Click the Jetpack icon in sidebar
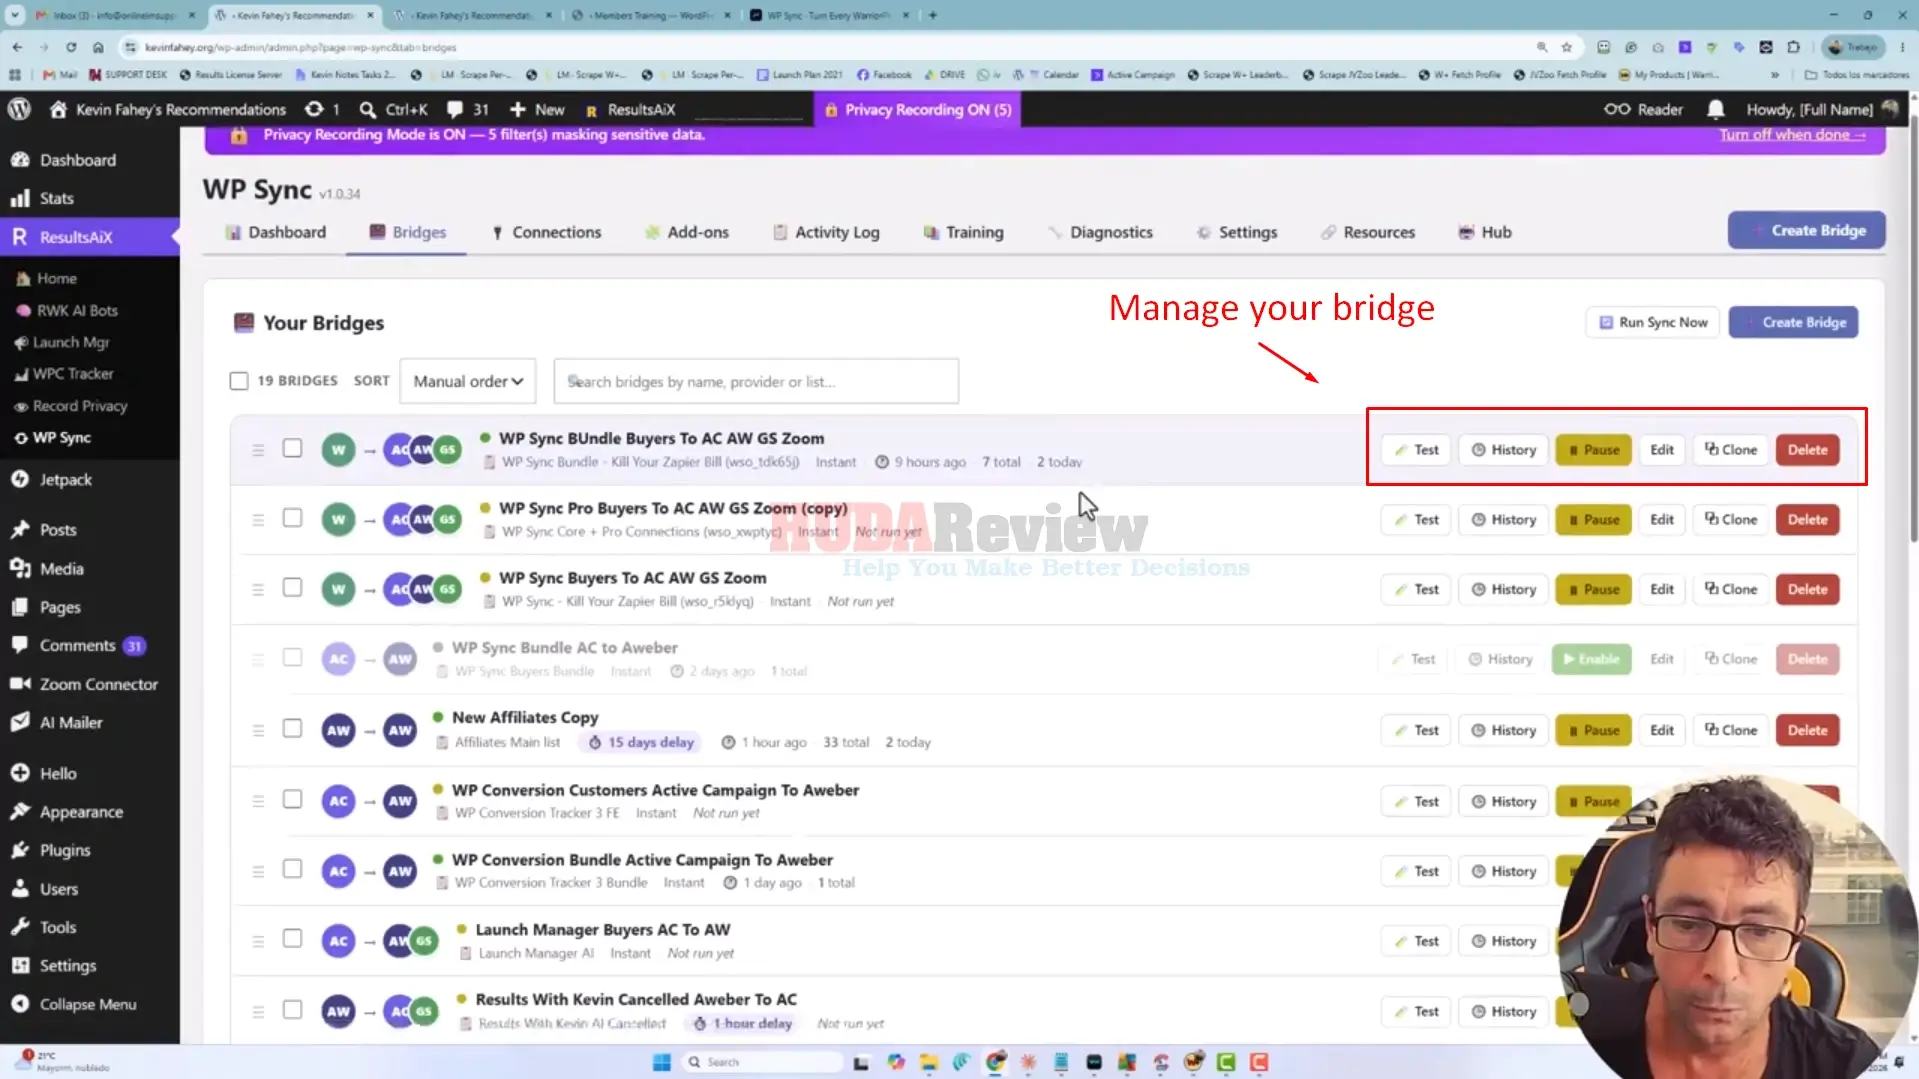1919x1079 pixels. tap(20, 480)
